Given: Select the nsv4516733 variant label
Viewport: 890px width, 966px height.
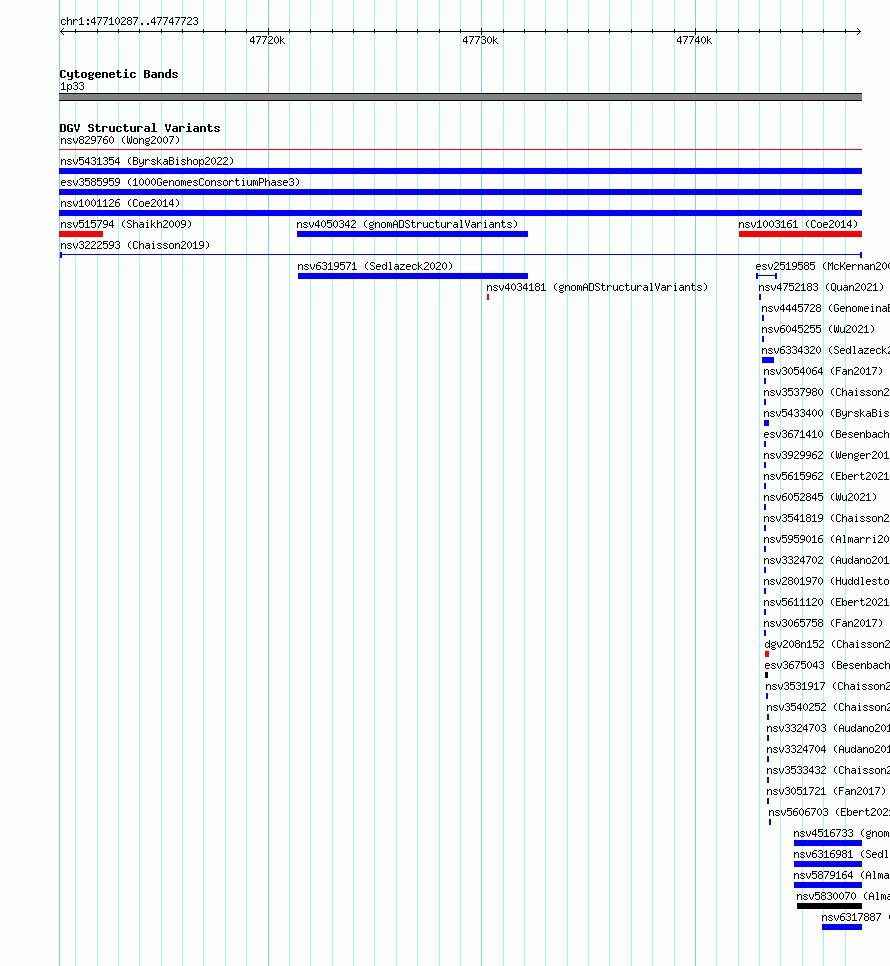Looking at the screenshot, I should pos(841,833).
